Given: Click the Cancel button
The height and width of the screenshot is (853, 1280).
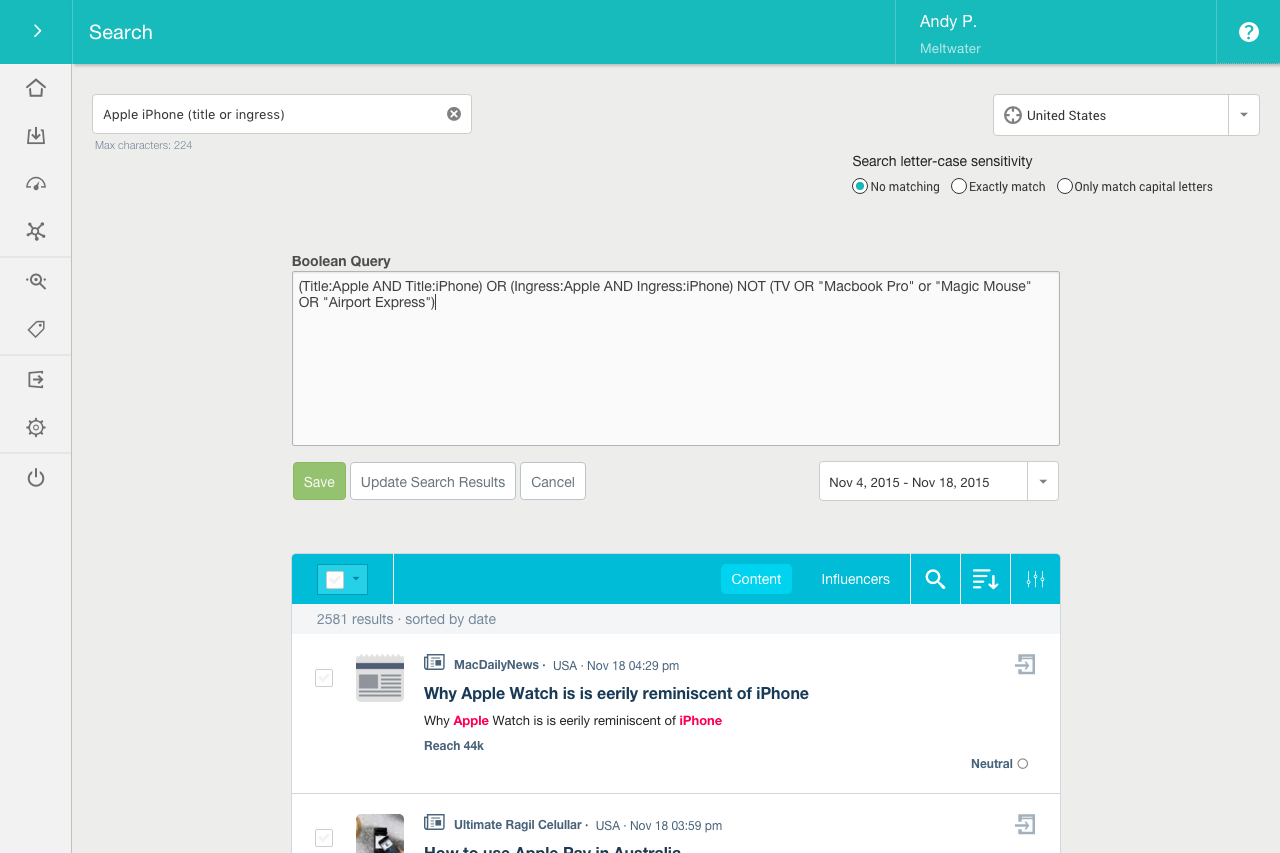Looking at the screenshot, I should [553, 481].
